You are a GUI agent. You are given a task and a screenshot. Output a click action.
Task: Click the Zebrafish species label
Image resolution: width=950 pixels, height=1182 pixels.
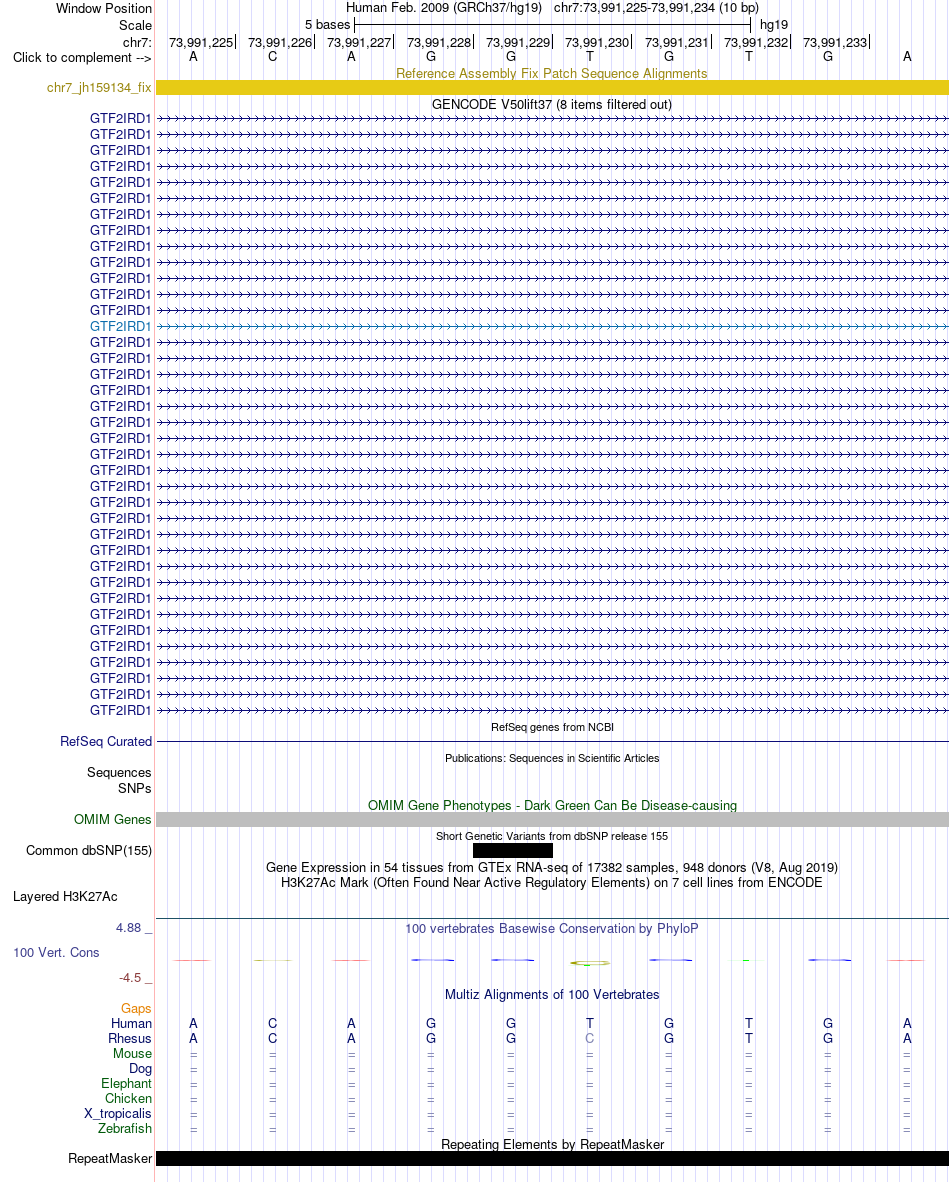[x=125, y=1128]
